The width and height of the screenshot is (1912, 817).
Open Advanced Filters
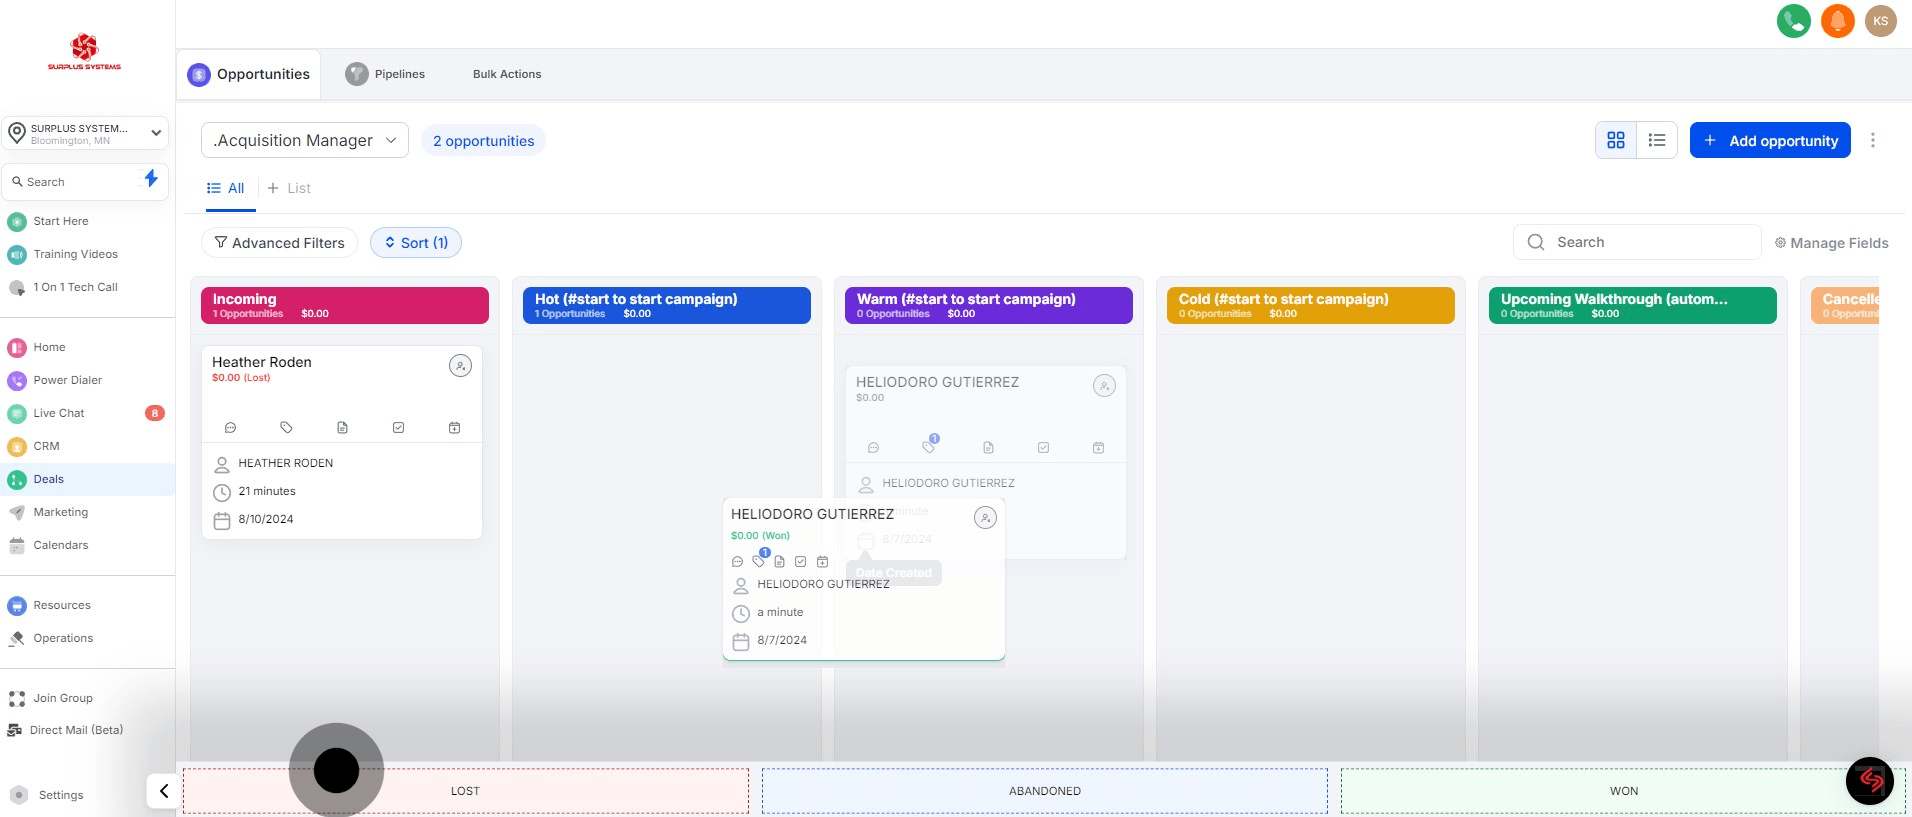coord(279,243)
